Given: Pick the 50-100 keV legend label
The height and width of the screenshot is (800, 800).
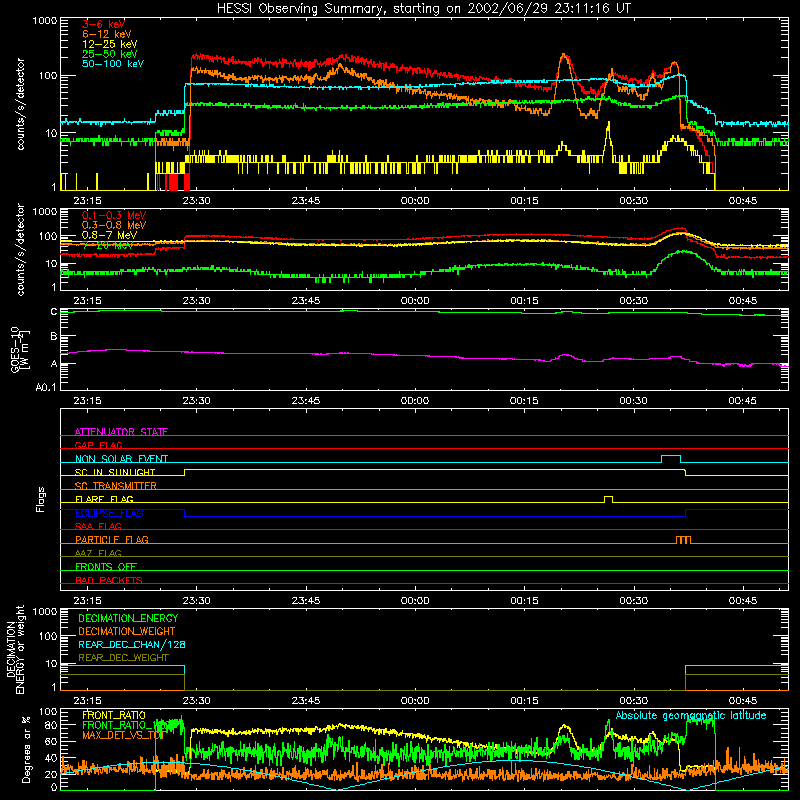Looking at the screenshot, I should (x=113, y=63).
